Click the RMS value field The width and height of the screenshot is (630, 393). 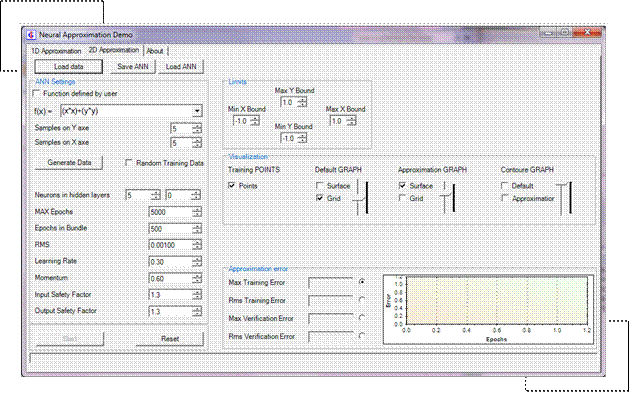tap(171, 245)
